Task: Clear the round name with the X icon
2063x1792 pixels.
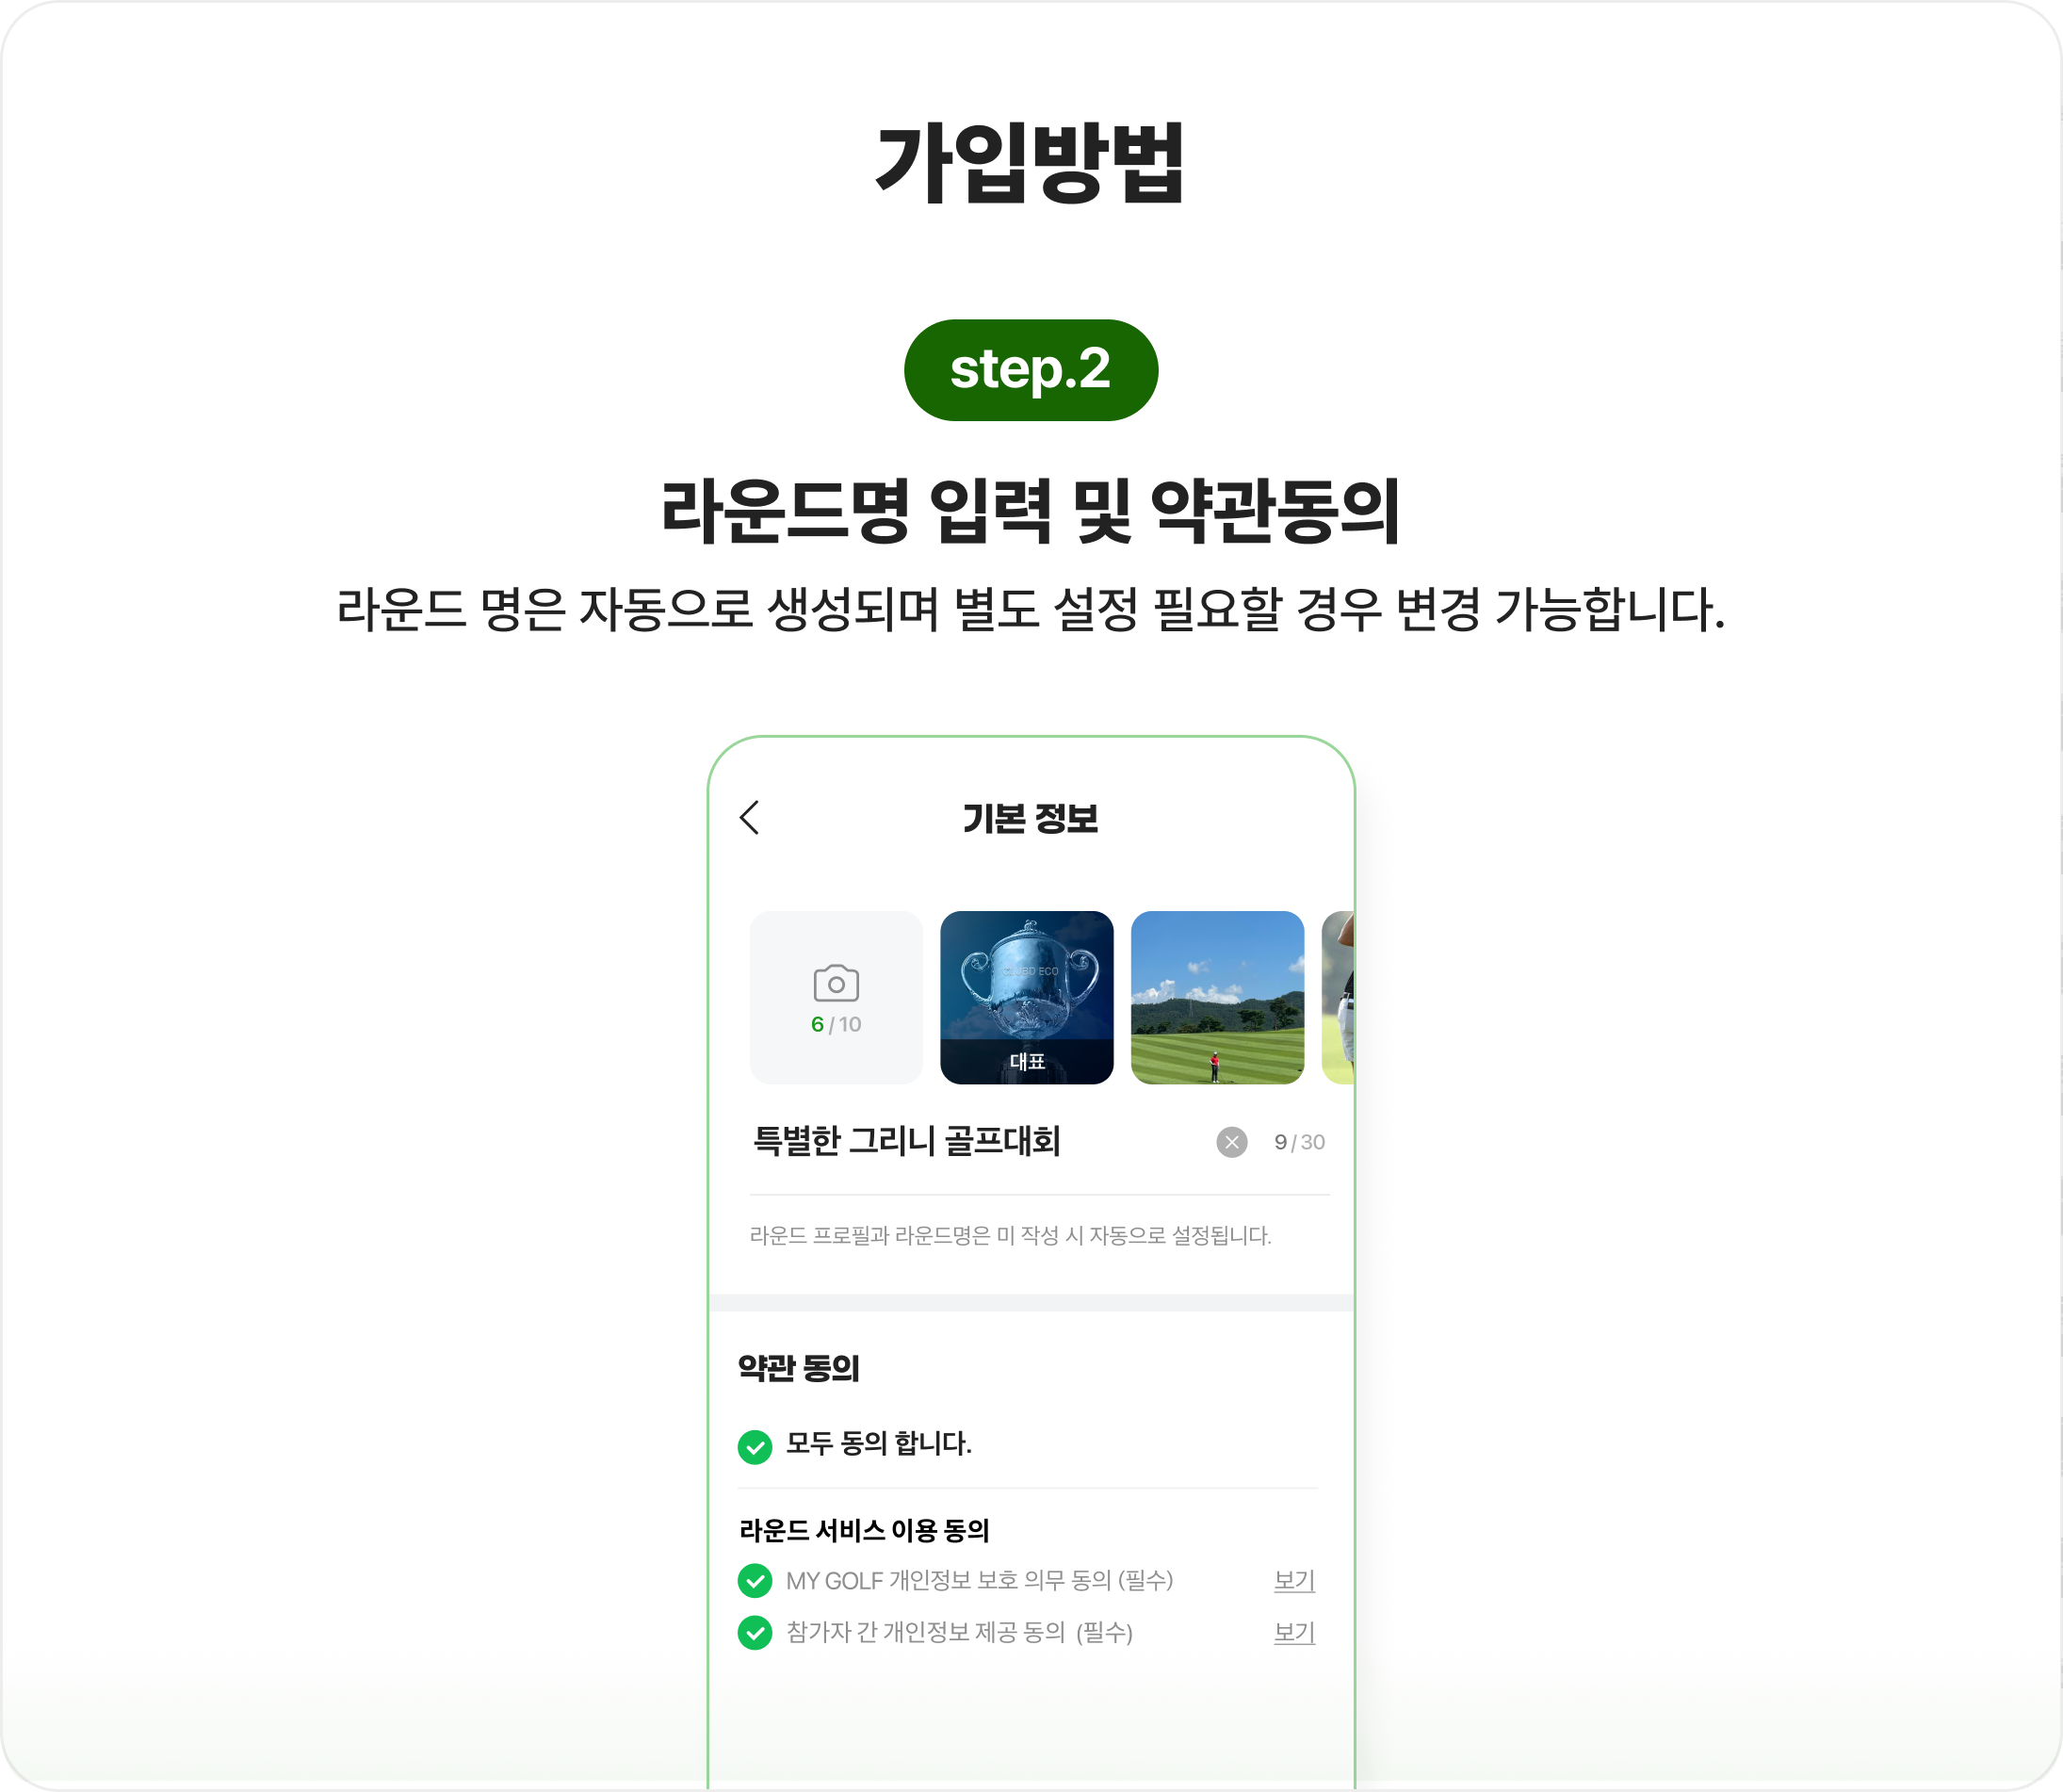Action: coord(1231,1142)
